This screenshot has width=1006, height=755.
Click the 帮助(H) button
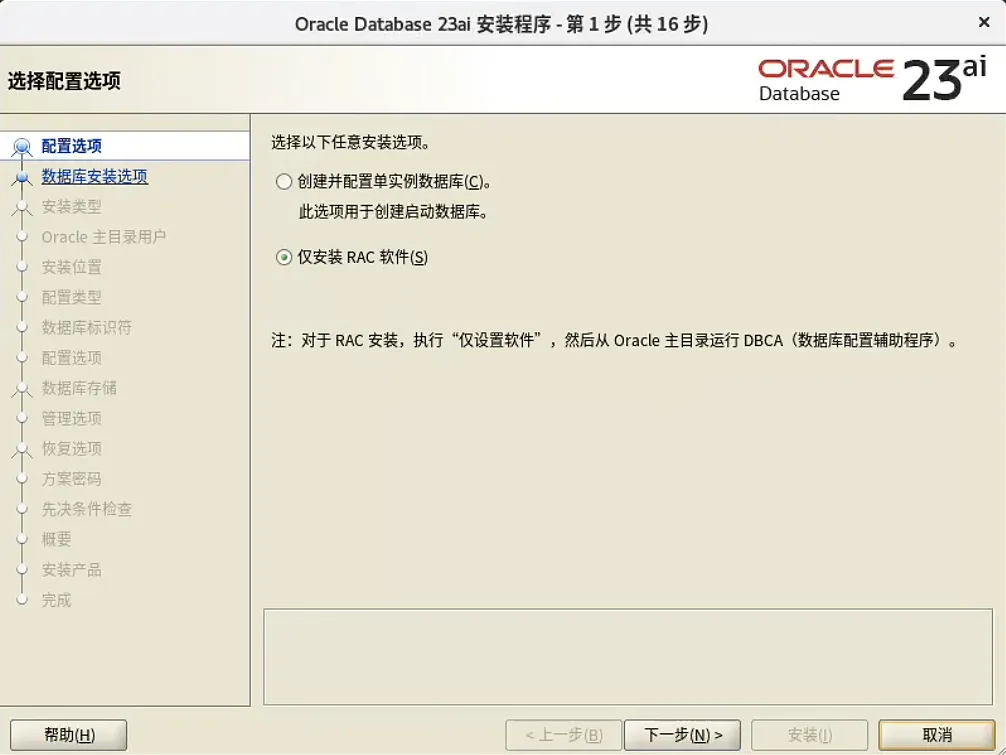[x=66, y=734]
